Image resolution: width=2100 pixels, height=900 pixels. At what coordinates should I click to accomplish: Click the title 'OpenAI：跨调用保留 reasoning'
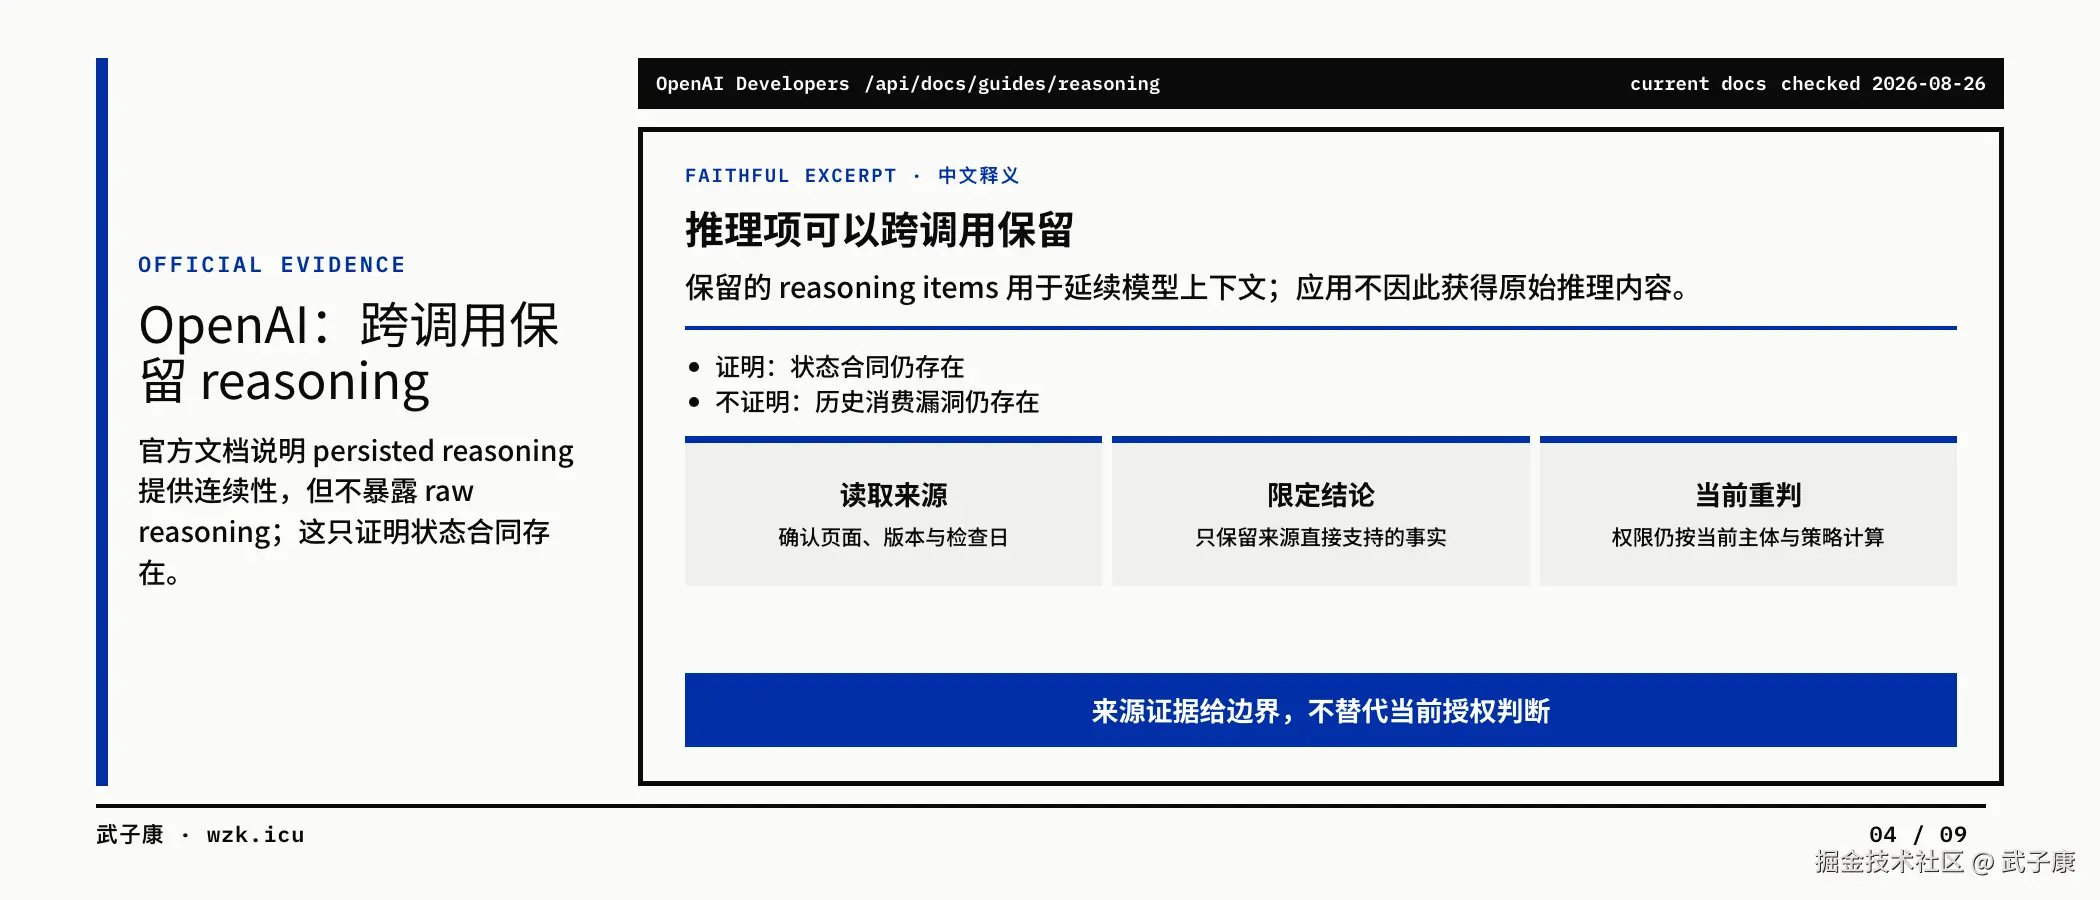point(349,353)
